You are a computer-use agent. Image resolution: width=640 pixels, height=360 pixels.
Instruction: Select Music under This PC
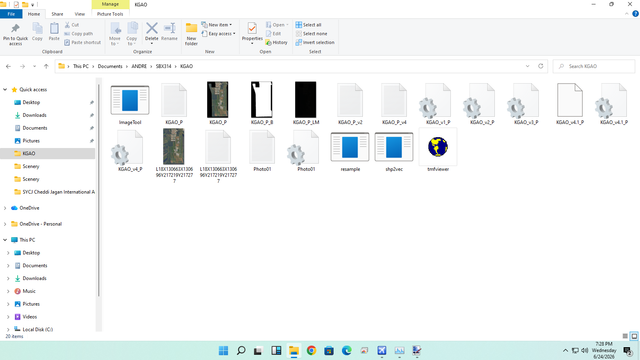click(x=29, y=291)
